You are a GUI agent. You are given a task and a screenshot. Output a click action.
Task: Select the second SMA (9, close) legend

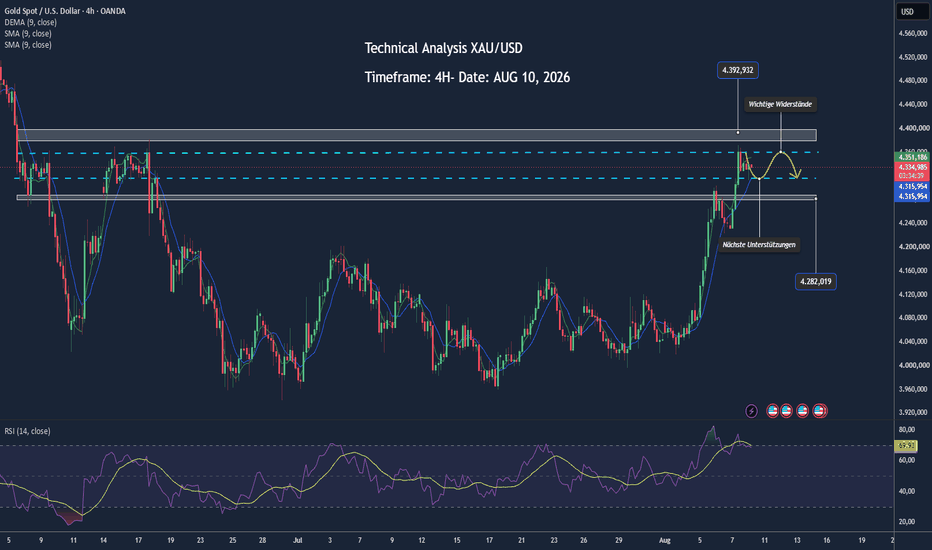click(x=28, y=45)
